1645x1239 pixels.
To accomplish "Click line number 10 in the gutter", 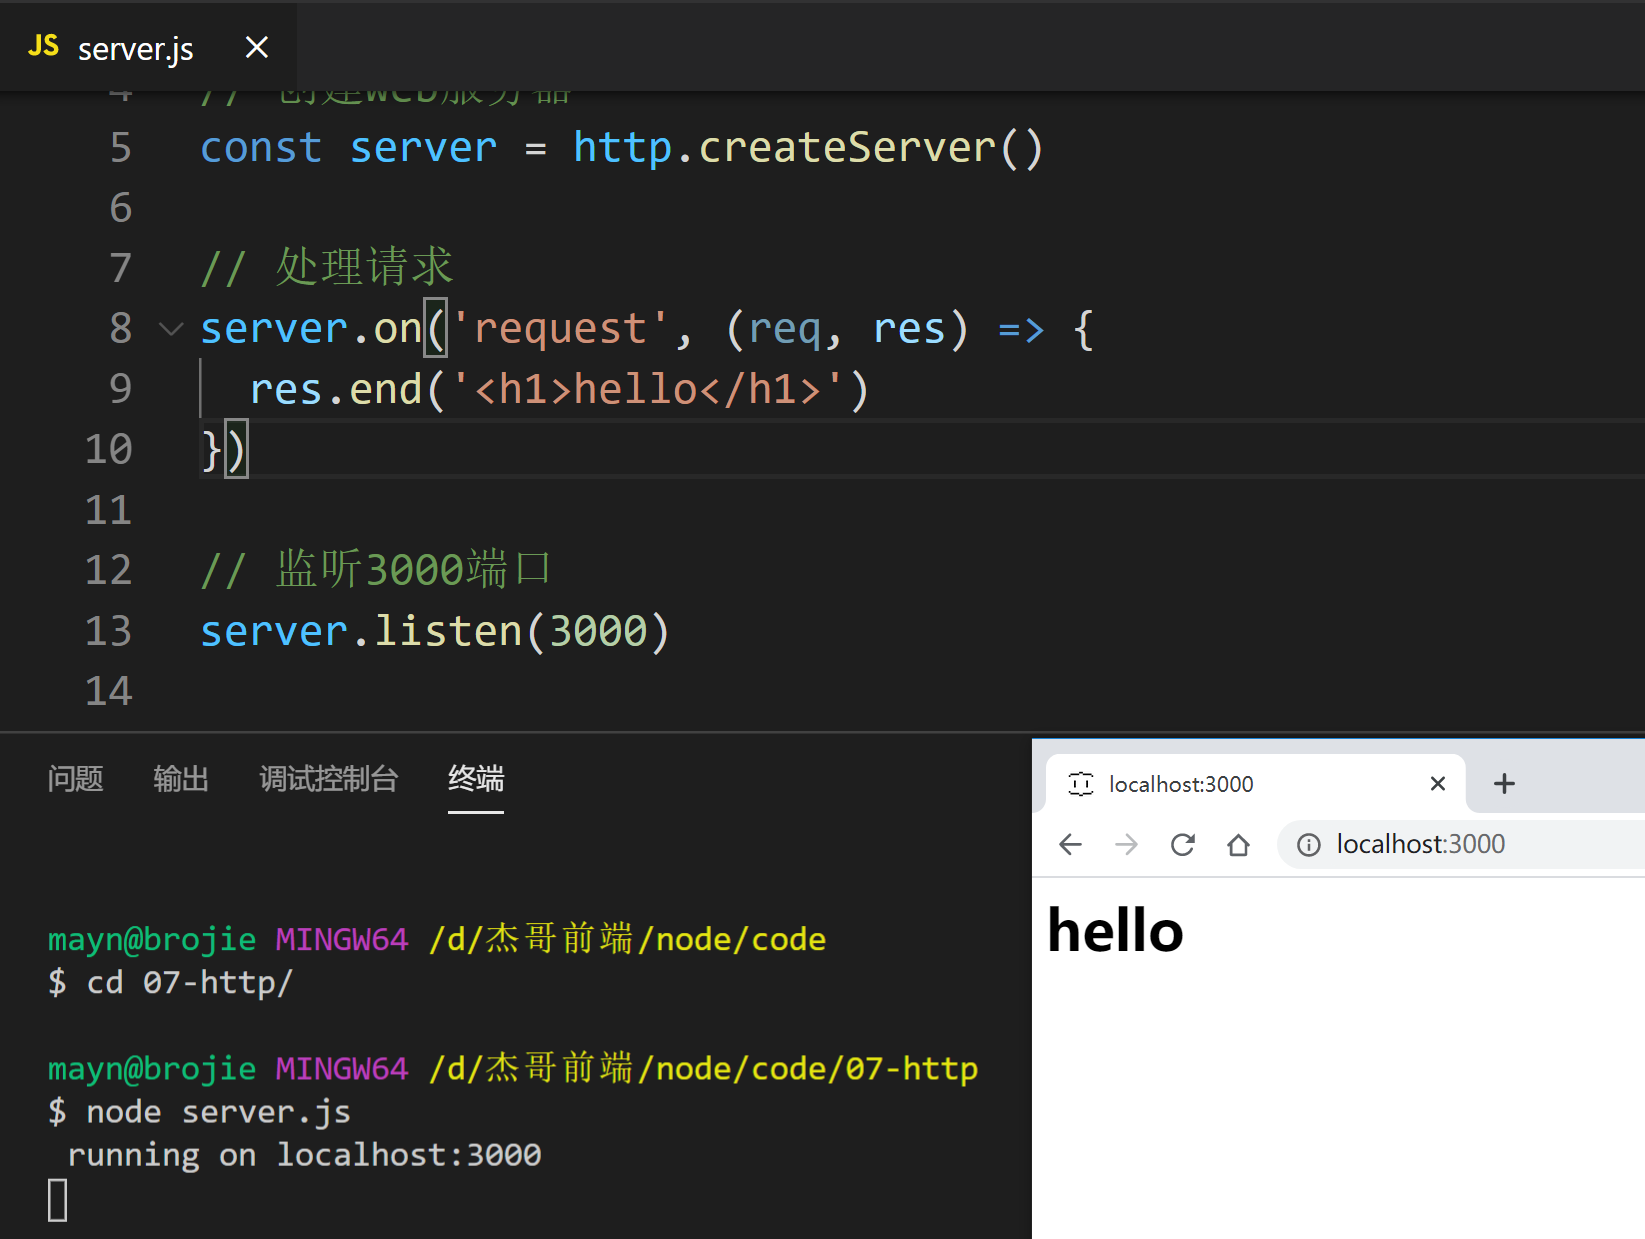I will [x=108, y=450].
